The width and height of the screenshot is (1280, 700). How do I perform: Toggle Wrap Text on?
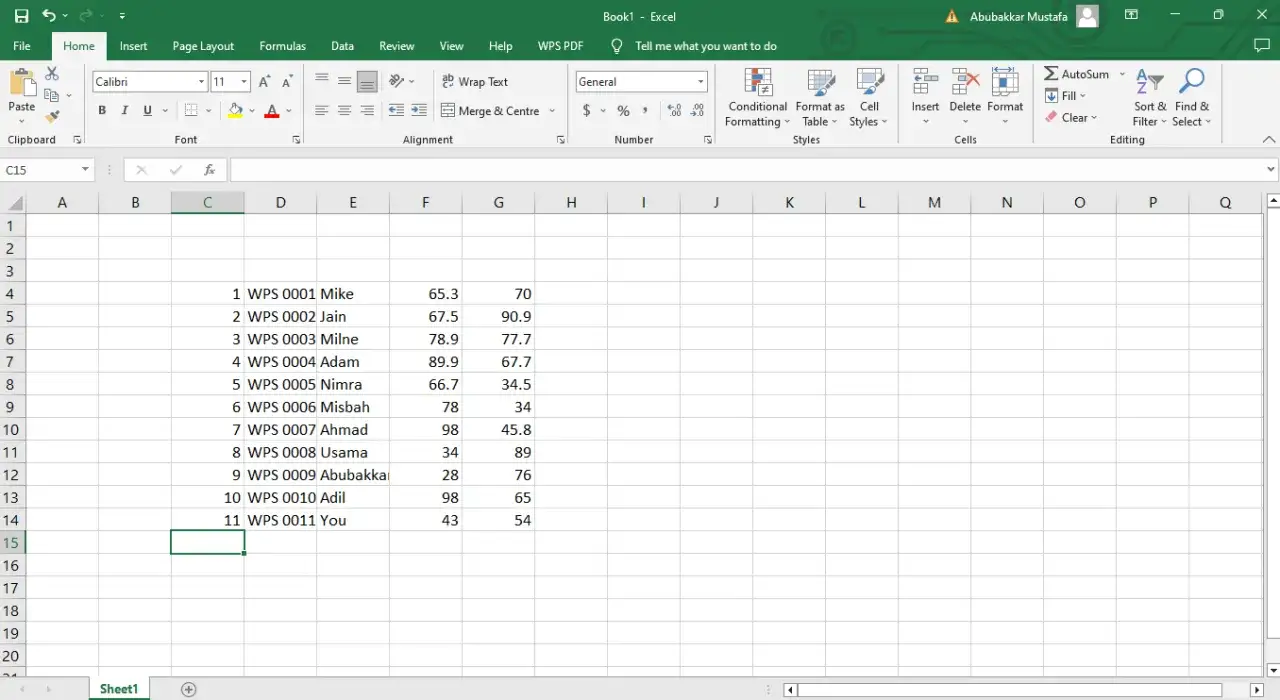(x=474, y=82)
